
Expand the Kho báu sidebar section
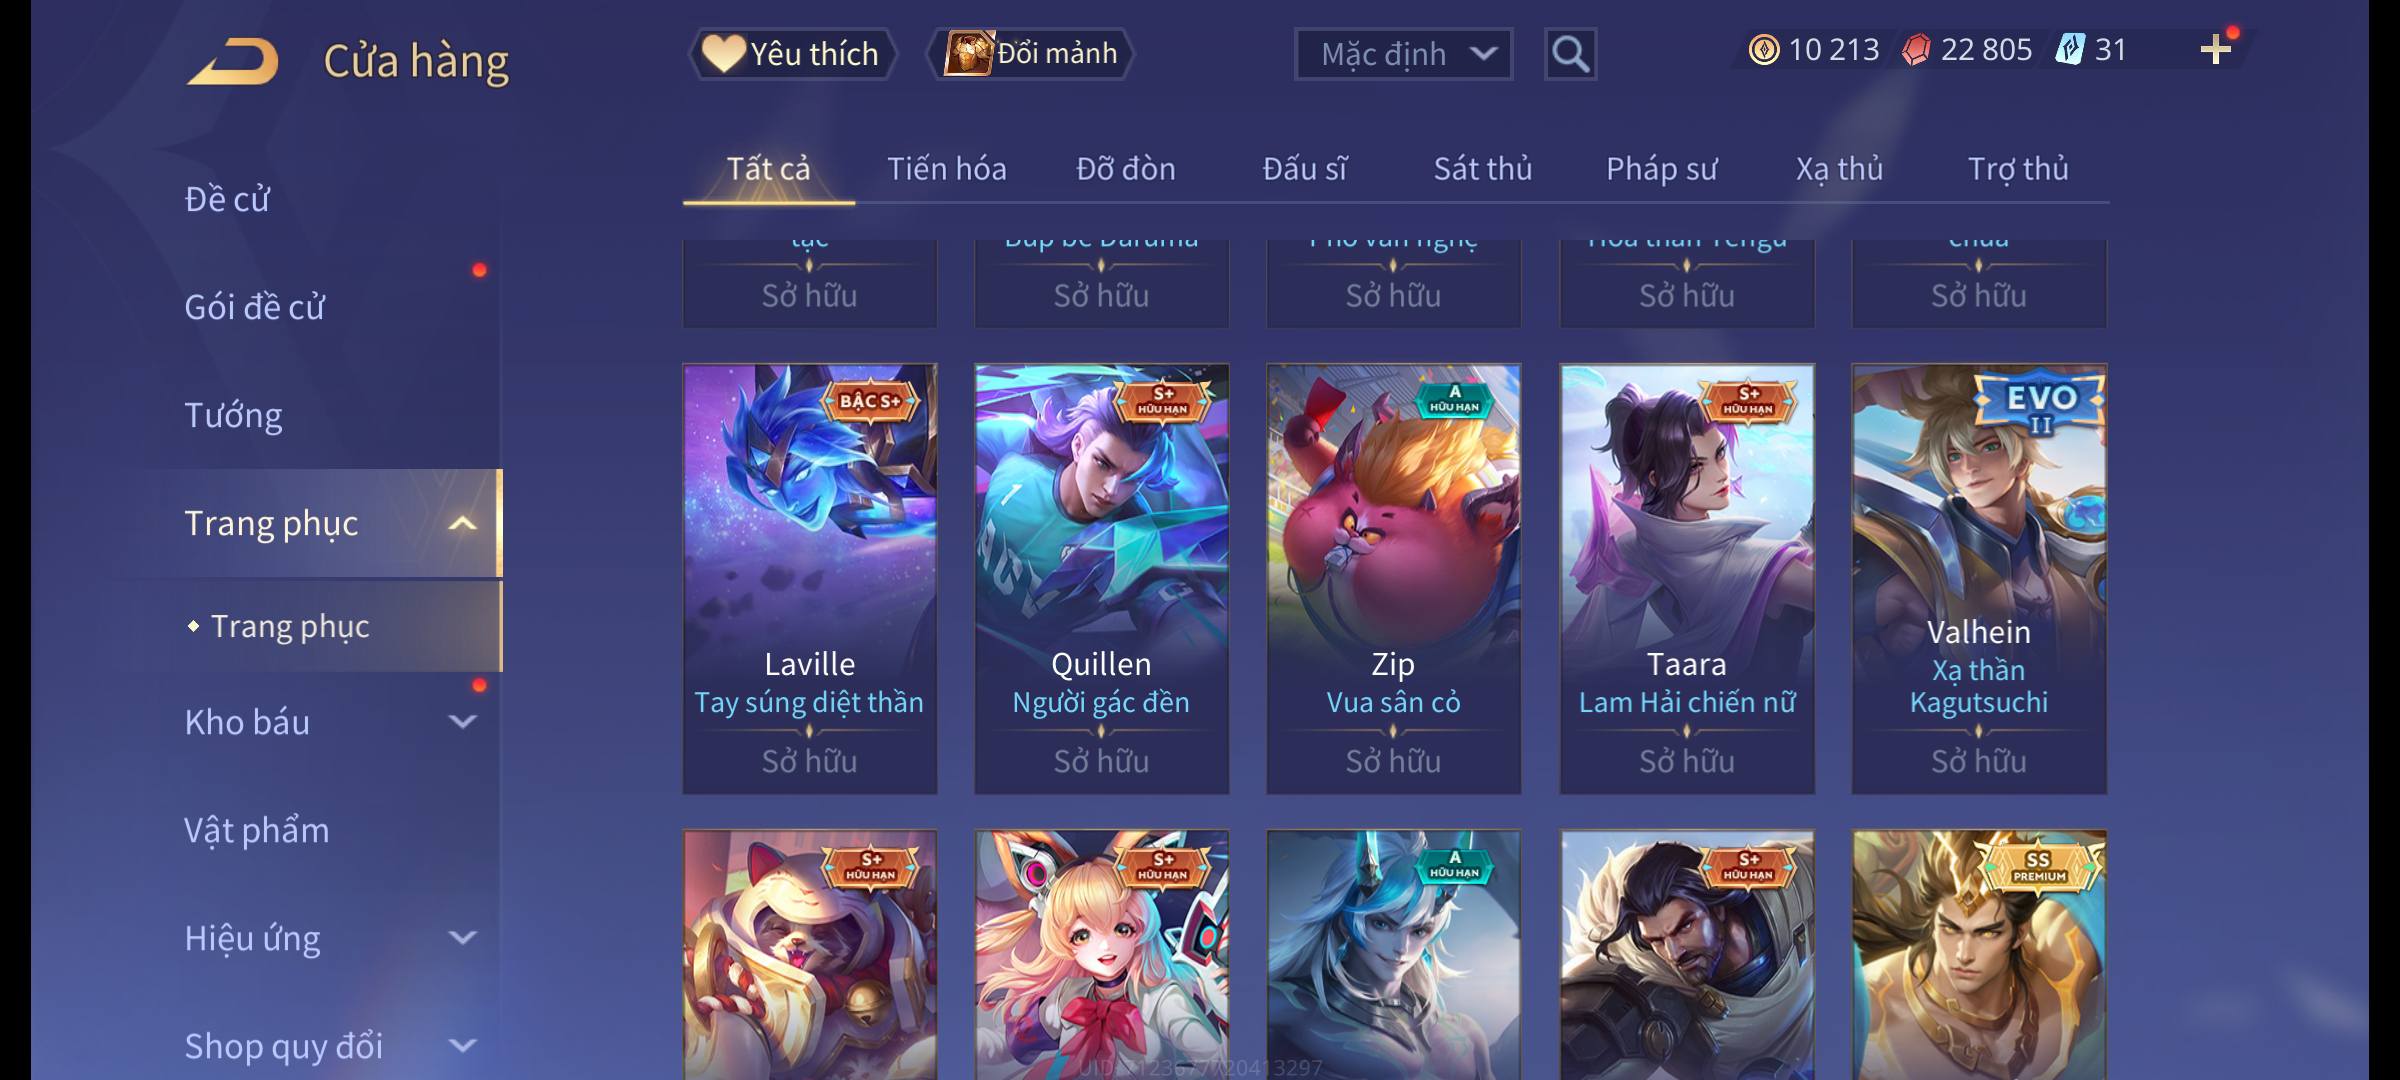[x=462, y=722]
